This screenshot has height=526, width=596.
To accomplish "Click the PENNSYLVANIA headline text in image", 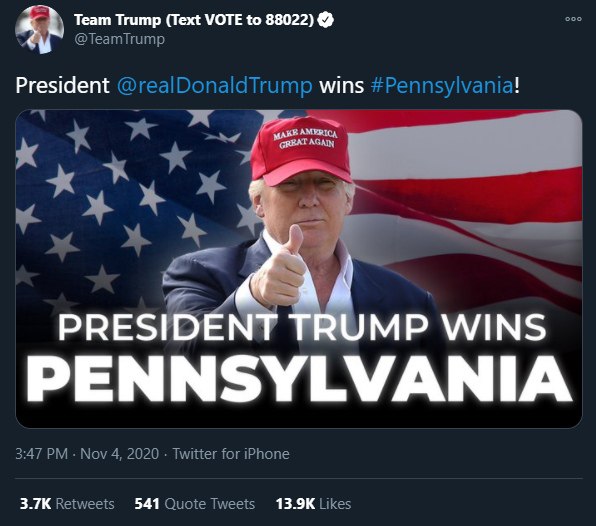I will click(299, 380).
